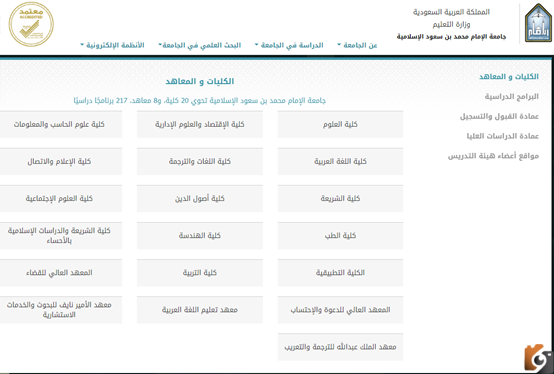Click the كلية العلوم button
Viewport: 554px width, 374px height.
340,124
